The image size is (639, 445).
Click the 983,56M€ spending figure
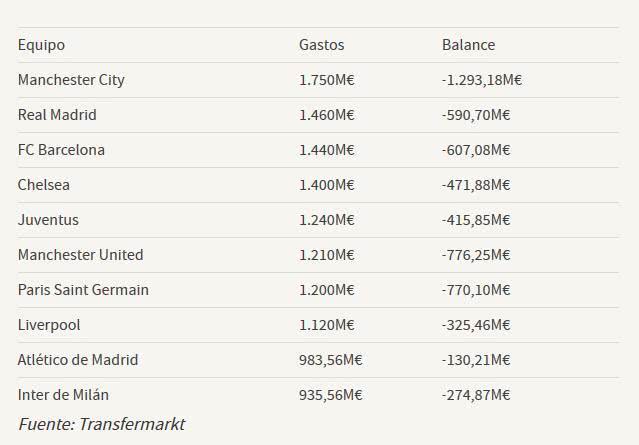tap(331, 360)
